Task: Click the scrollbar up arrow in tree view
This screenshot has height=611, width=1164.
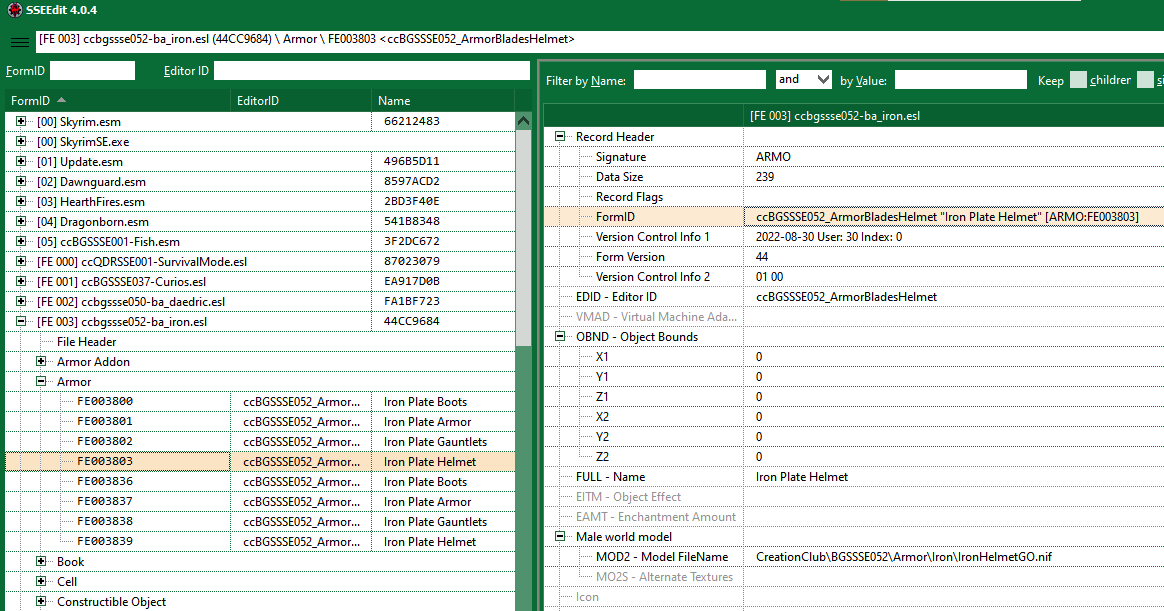Action: point(523,120)
